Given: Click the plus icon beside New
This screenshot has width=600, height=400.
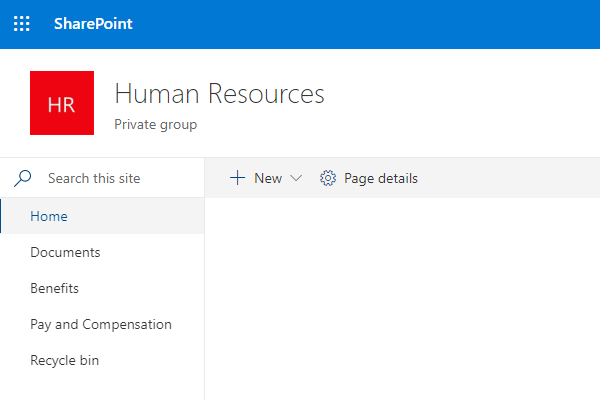Looking at the screenshot, I should coord(237,178).
